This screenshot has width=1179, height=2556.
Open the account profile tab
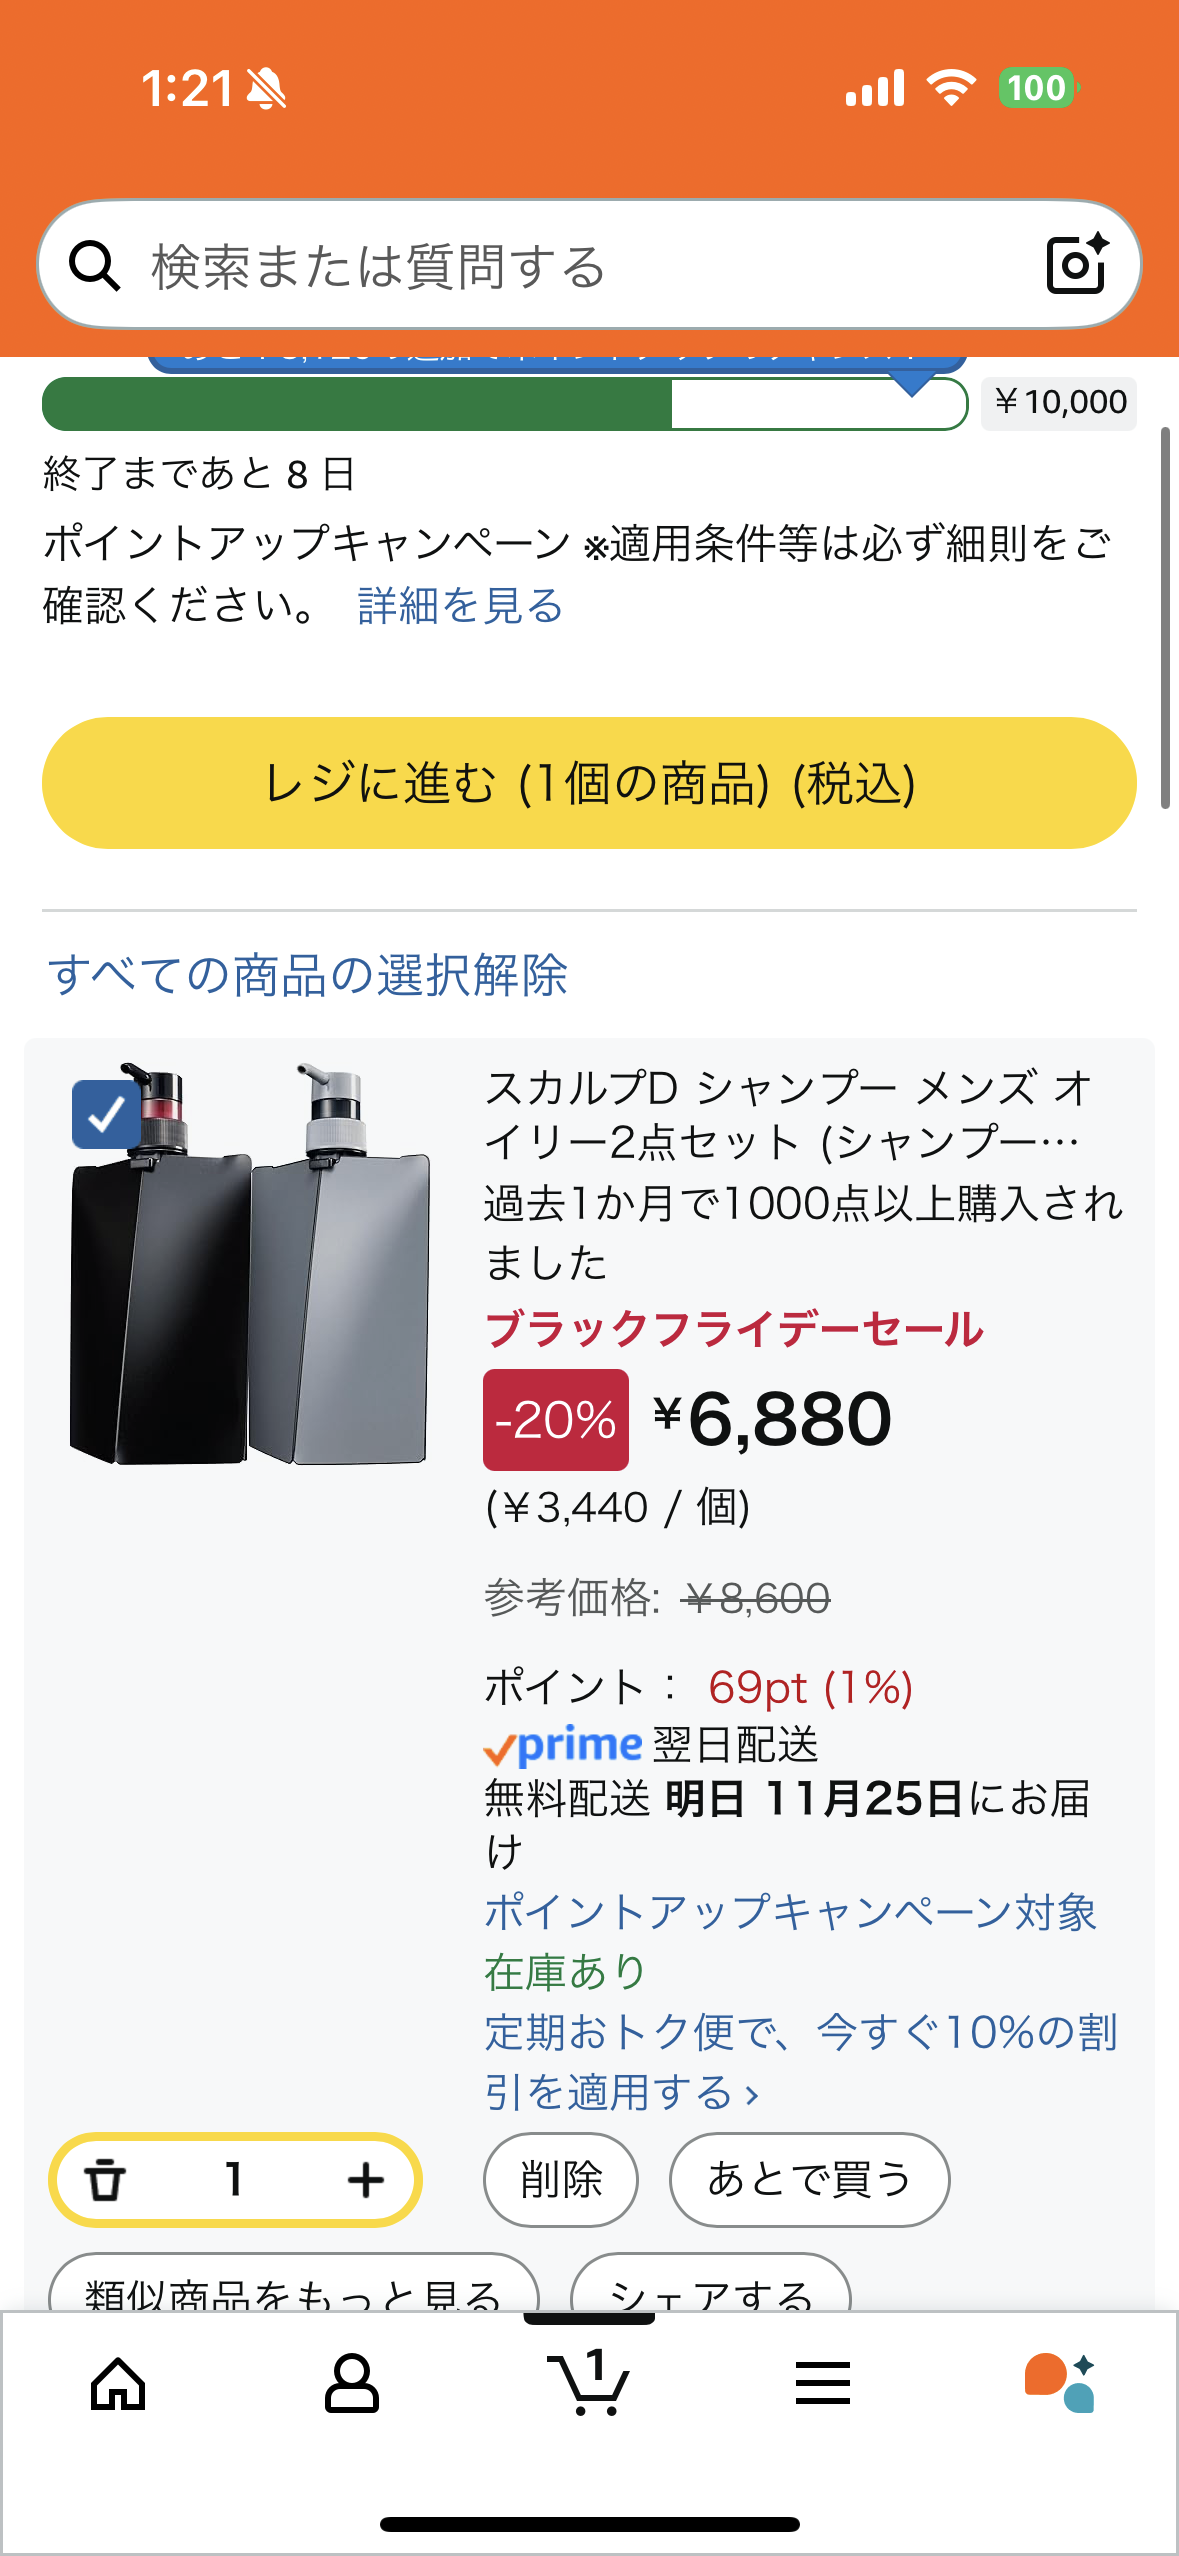352,2385
